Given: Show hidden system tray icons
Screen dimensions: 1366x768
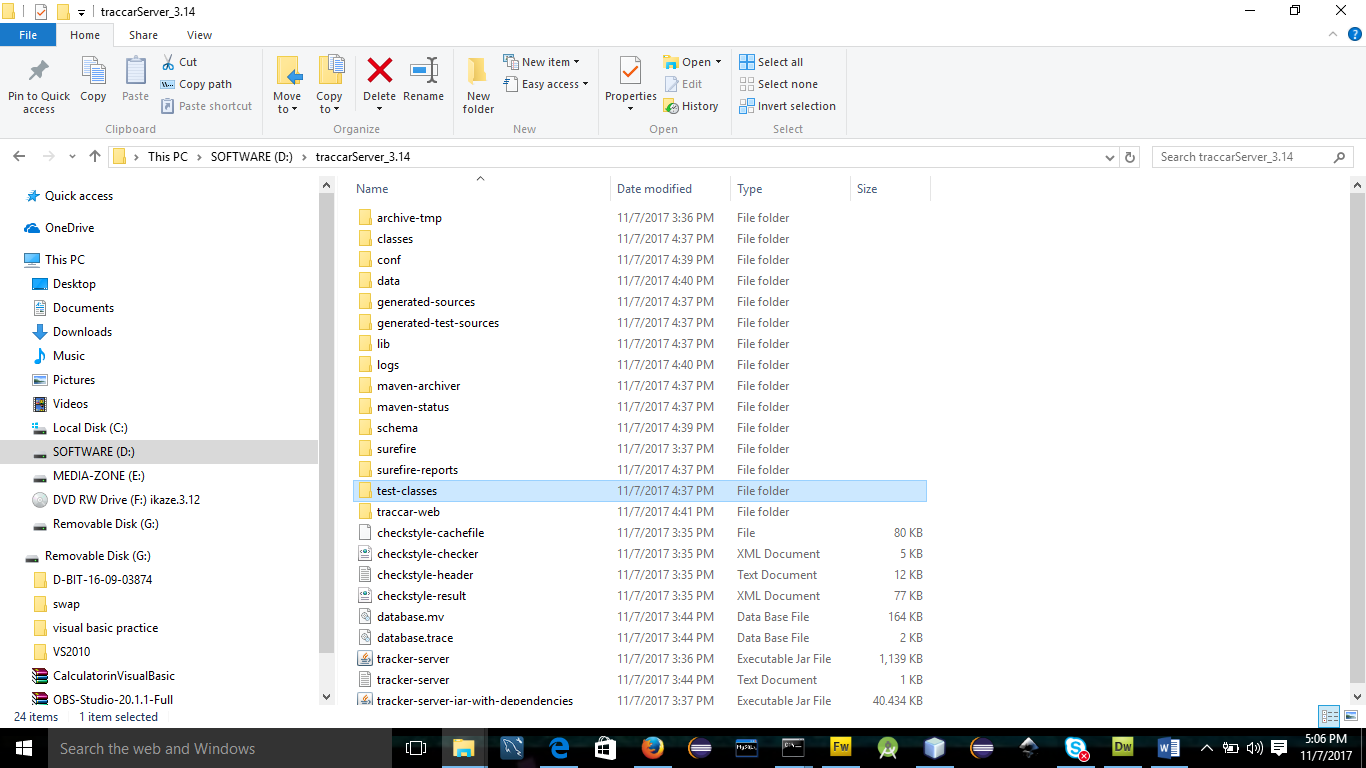Looking at the screenshot, I should (1206, 748).
